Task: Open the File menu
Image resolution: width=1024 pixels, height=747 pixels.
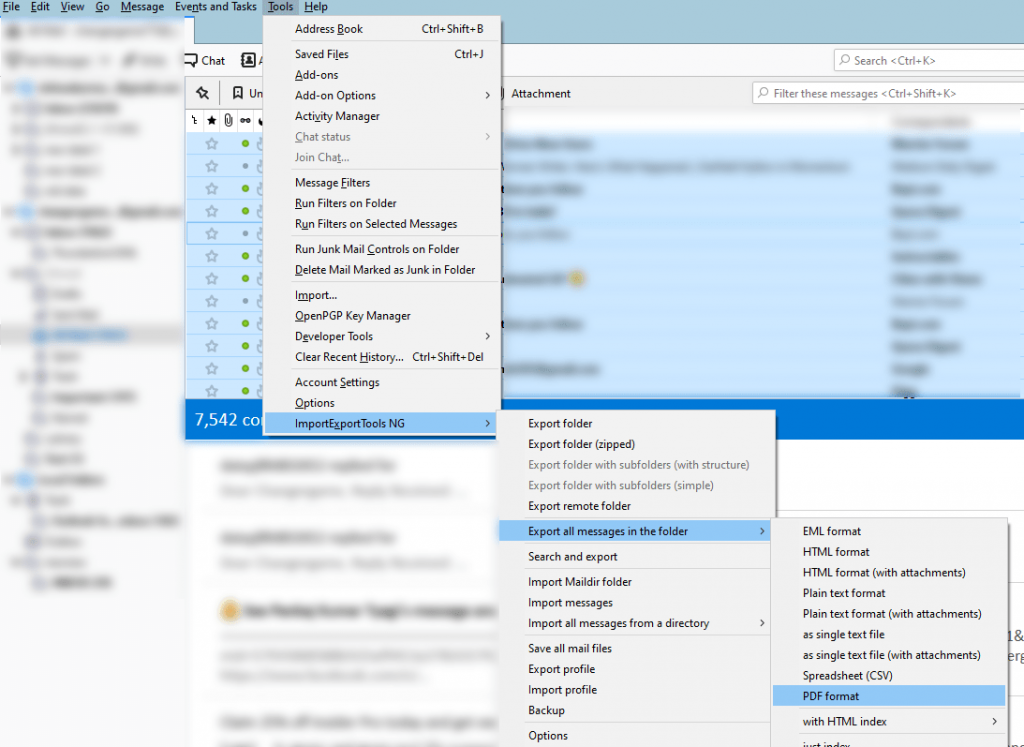Action: (x=11, y=7)
